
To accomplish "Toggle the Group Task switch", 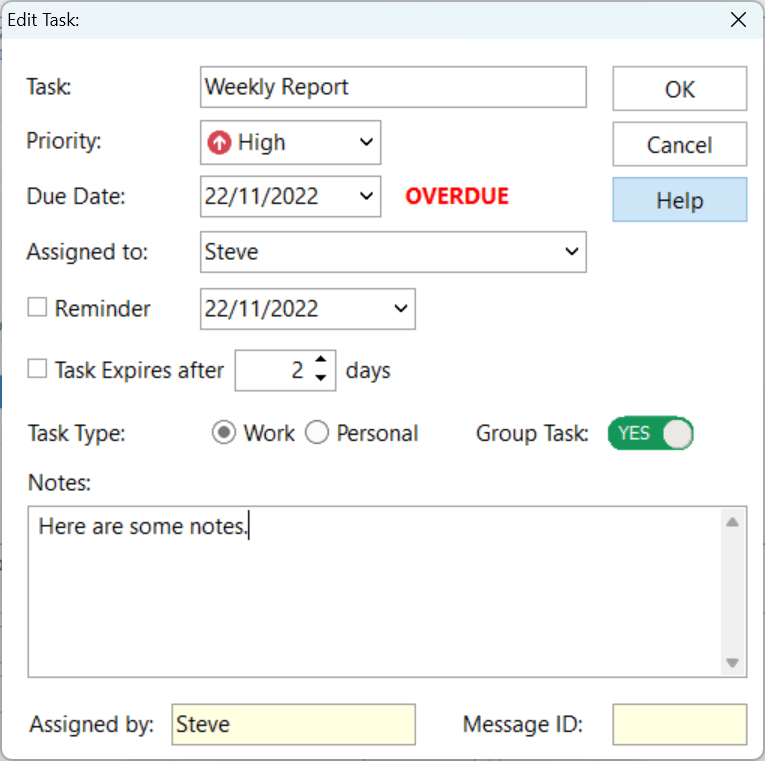I will (x=650, y=433).
